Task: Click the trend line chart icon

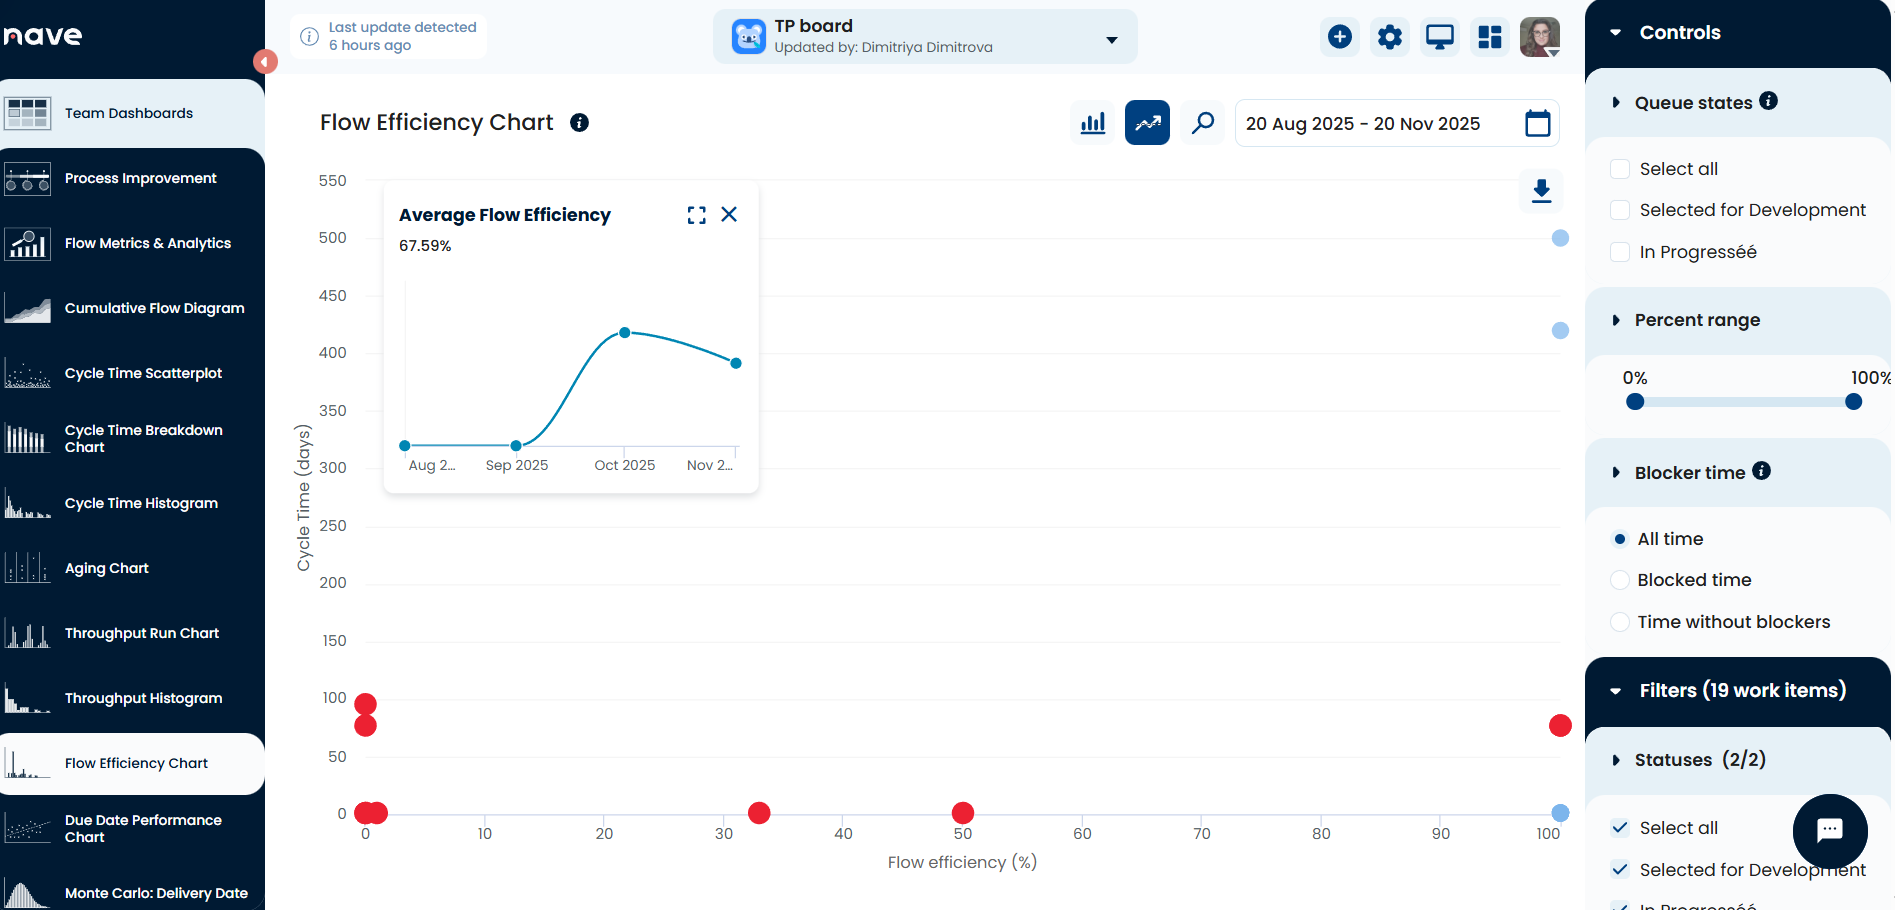Action: 1147,123
